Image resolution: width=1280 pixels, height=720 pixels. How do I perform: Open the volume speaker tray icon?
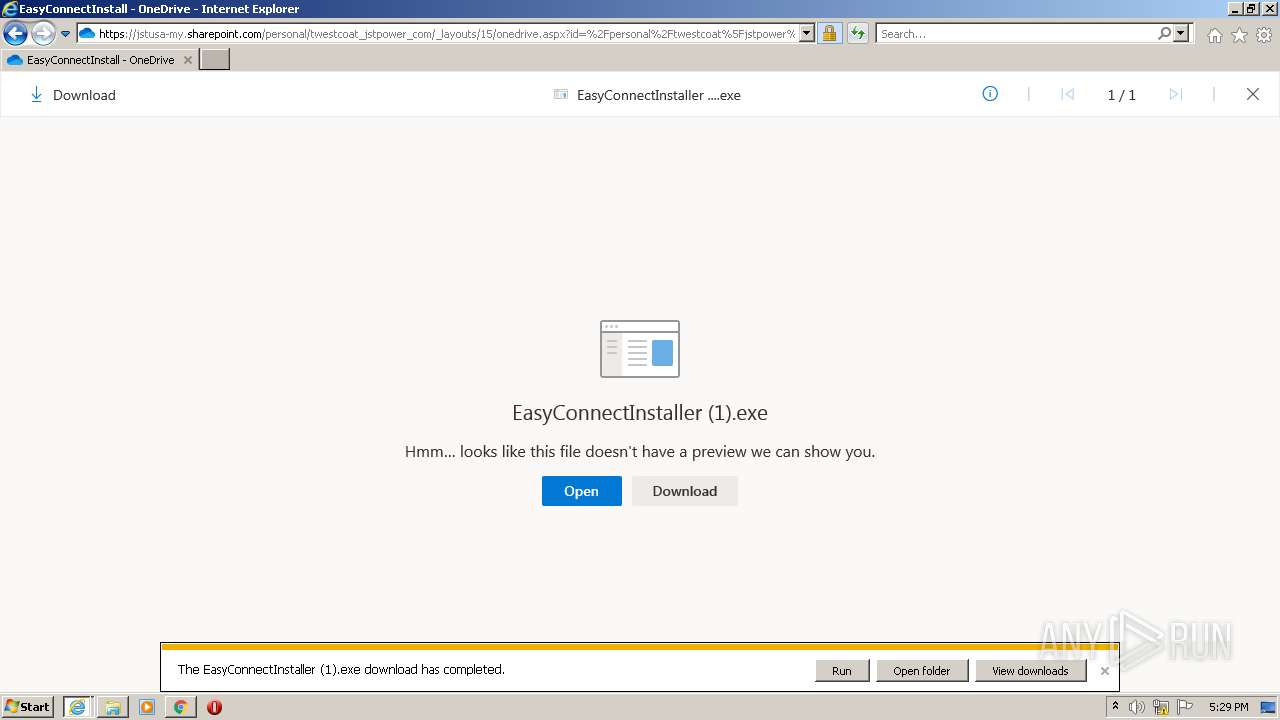coord(1137,707)
